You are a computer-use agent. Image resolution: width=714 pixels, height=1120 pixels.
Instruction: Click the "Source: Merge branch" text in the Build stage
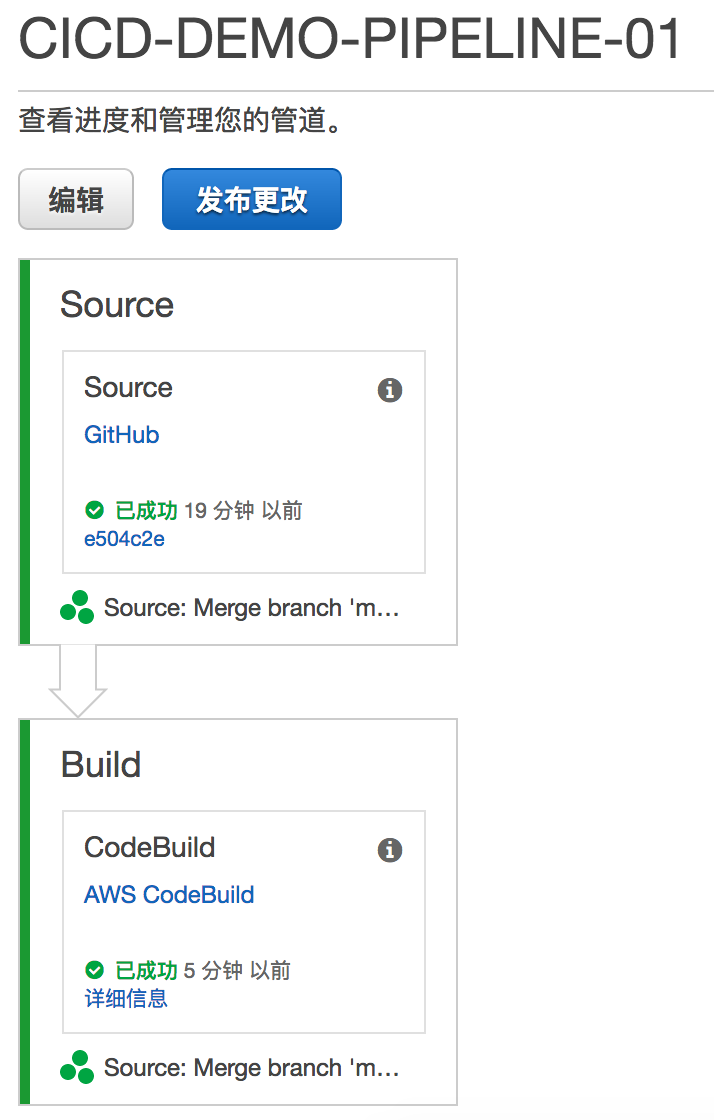click(x=251, y=1068)
